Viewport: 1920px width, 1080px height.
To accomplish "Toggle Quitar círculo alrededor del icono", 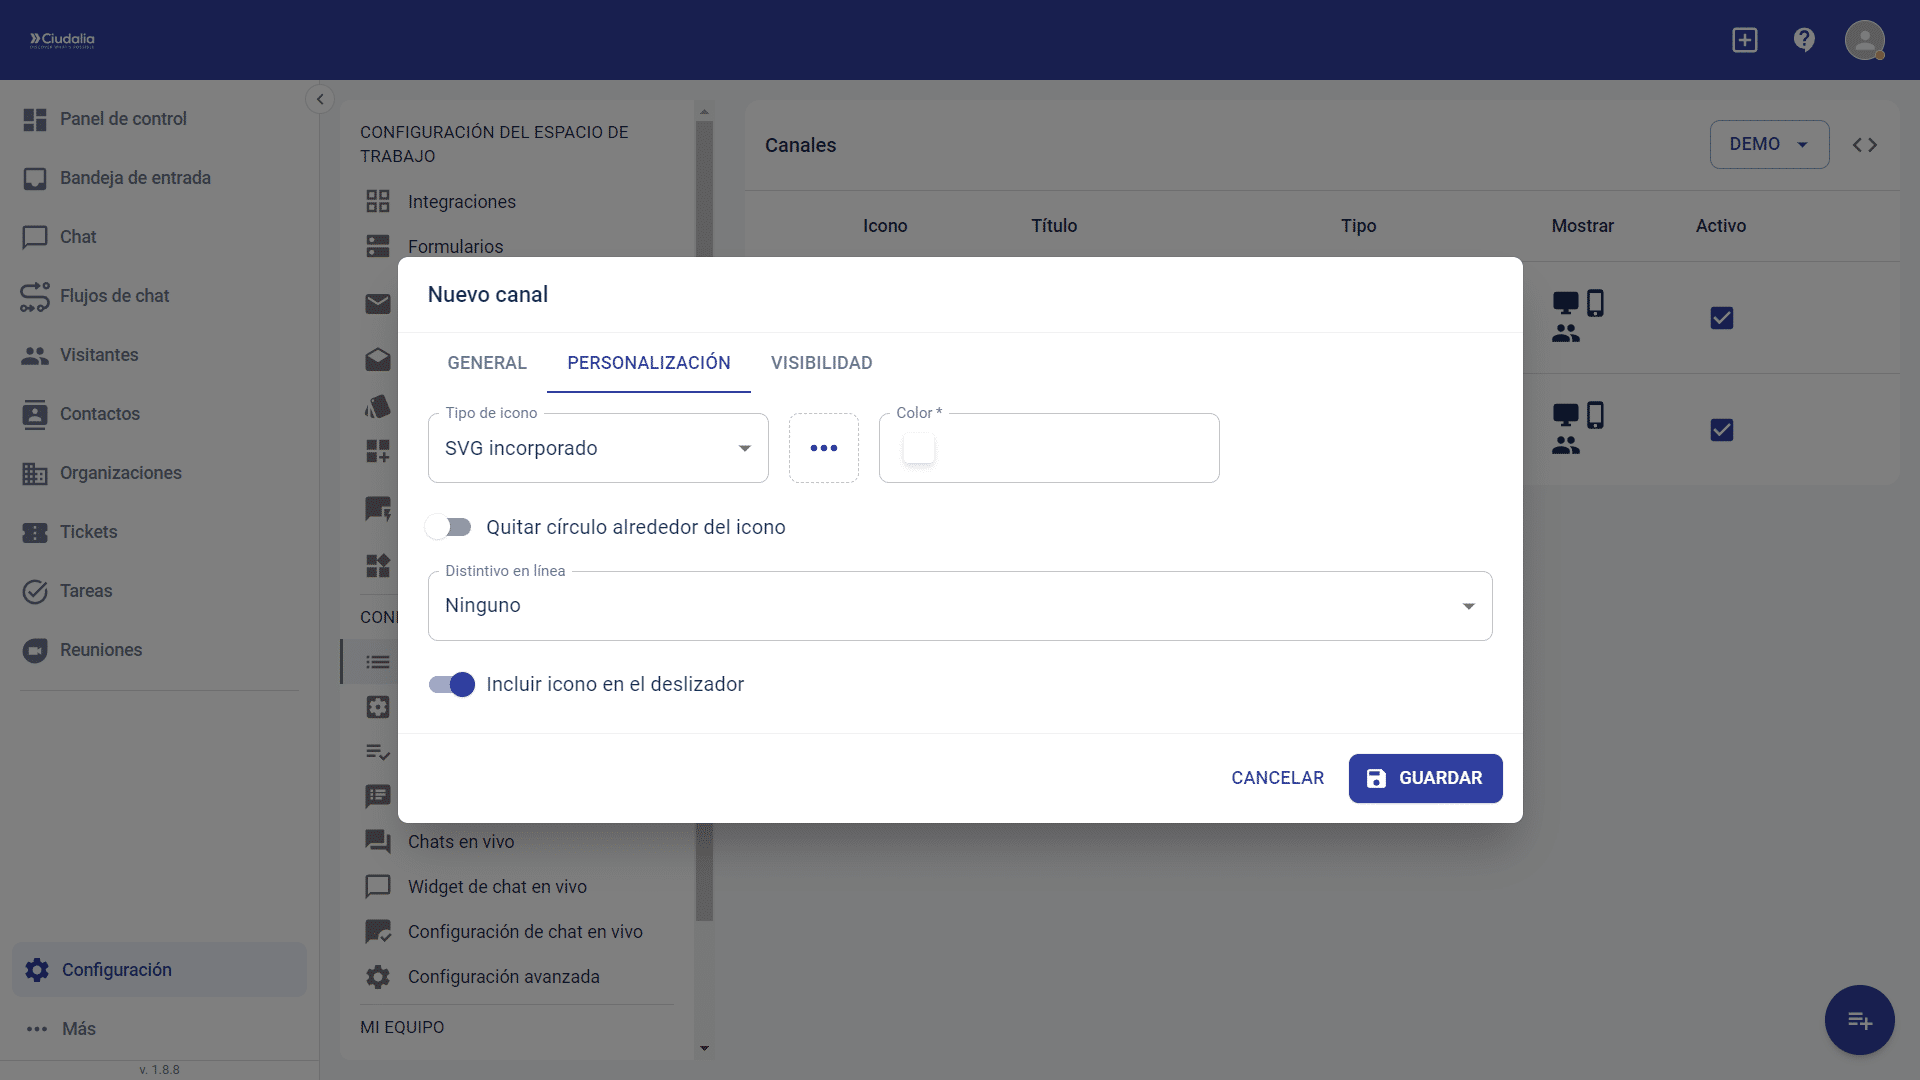I will coord(449,527).
